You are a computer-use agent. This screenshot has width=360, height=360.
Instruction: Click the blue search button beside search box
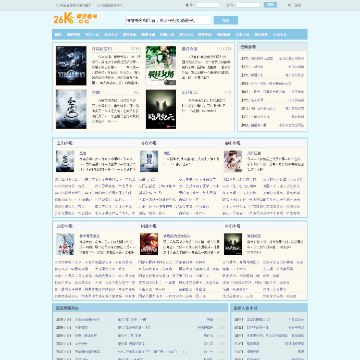point(226,20)
